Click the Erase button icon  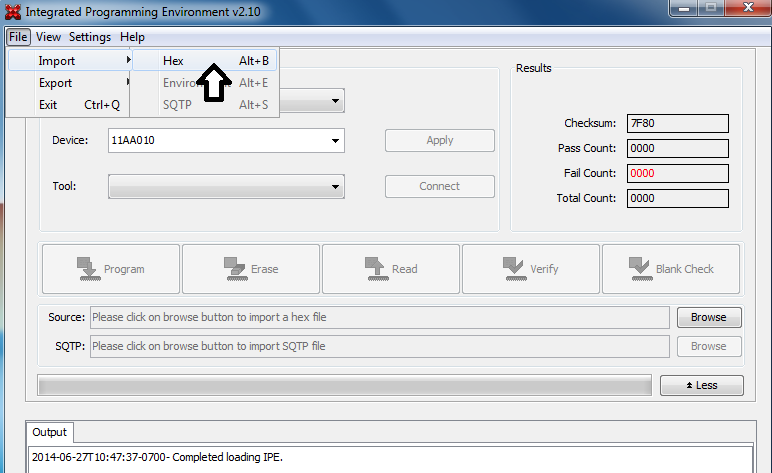tap(234, 269)
